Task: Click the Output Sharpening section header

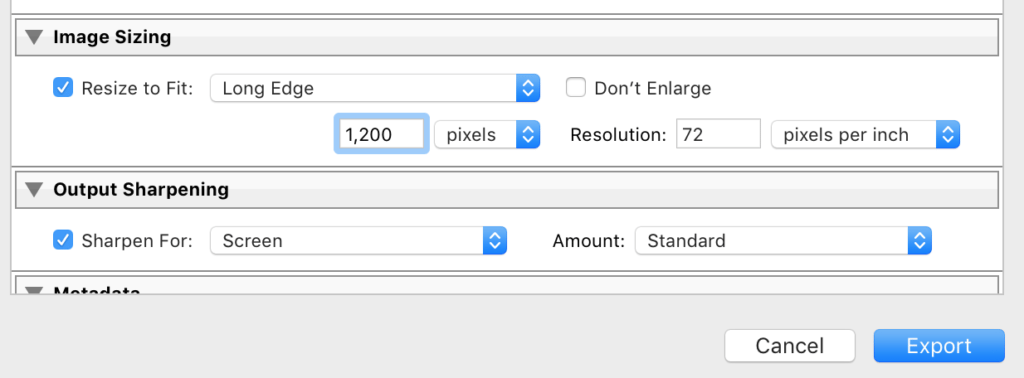Action: [x=507, y=190]
